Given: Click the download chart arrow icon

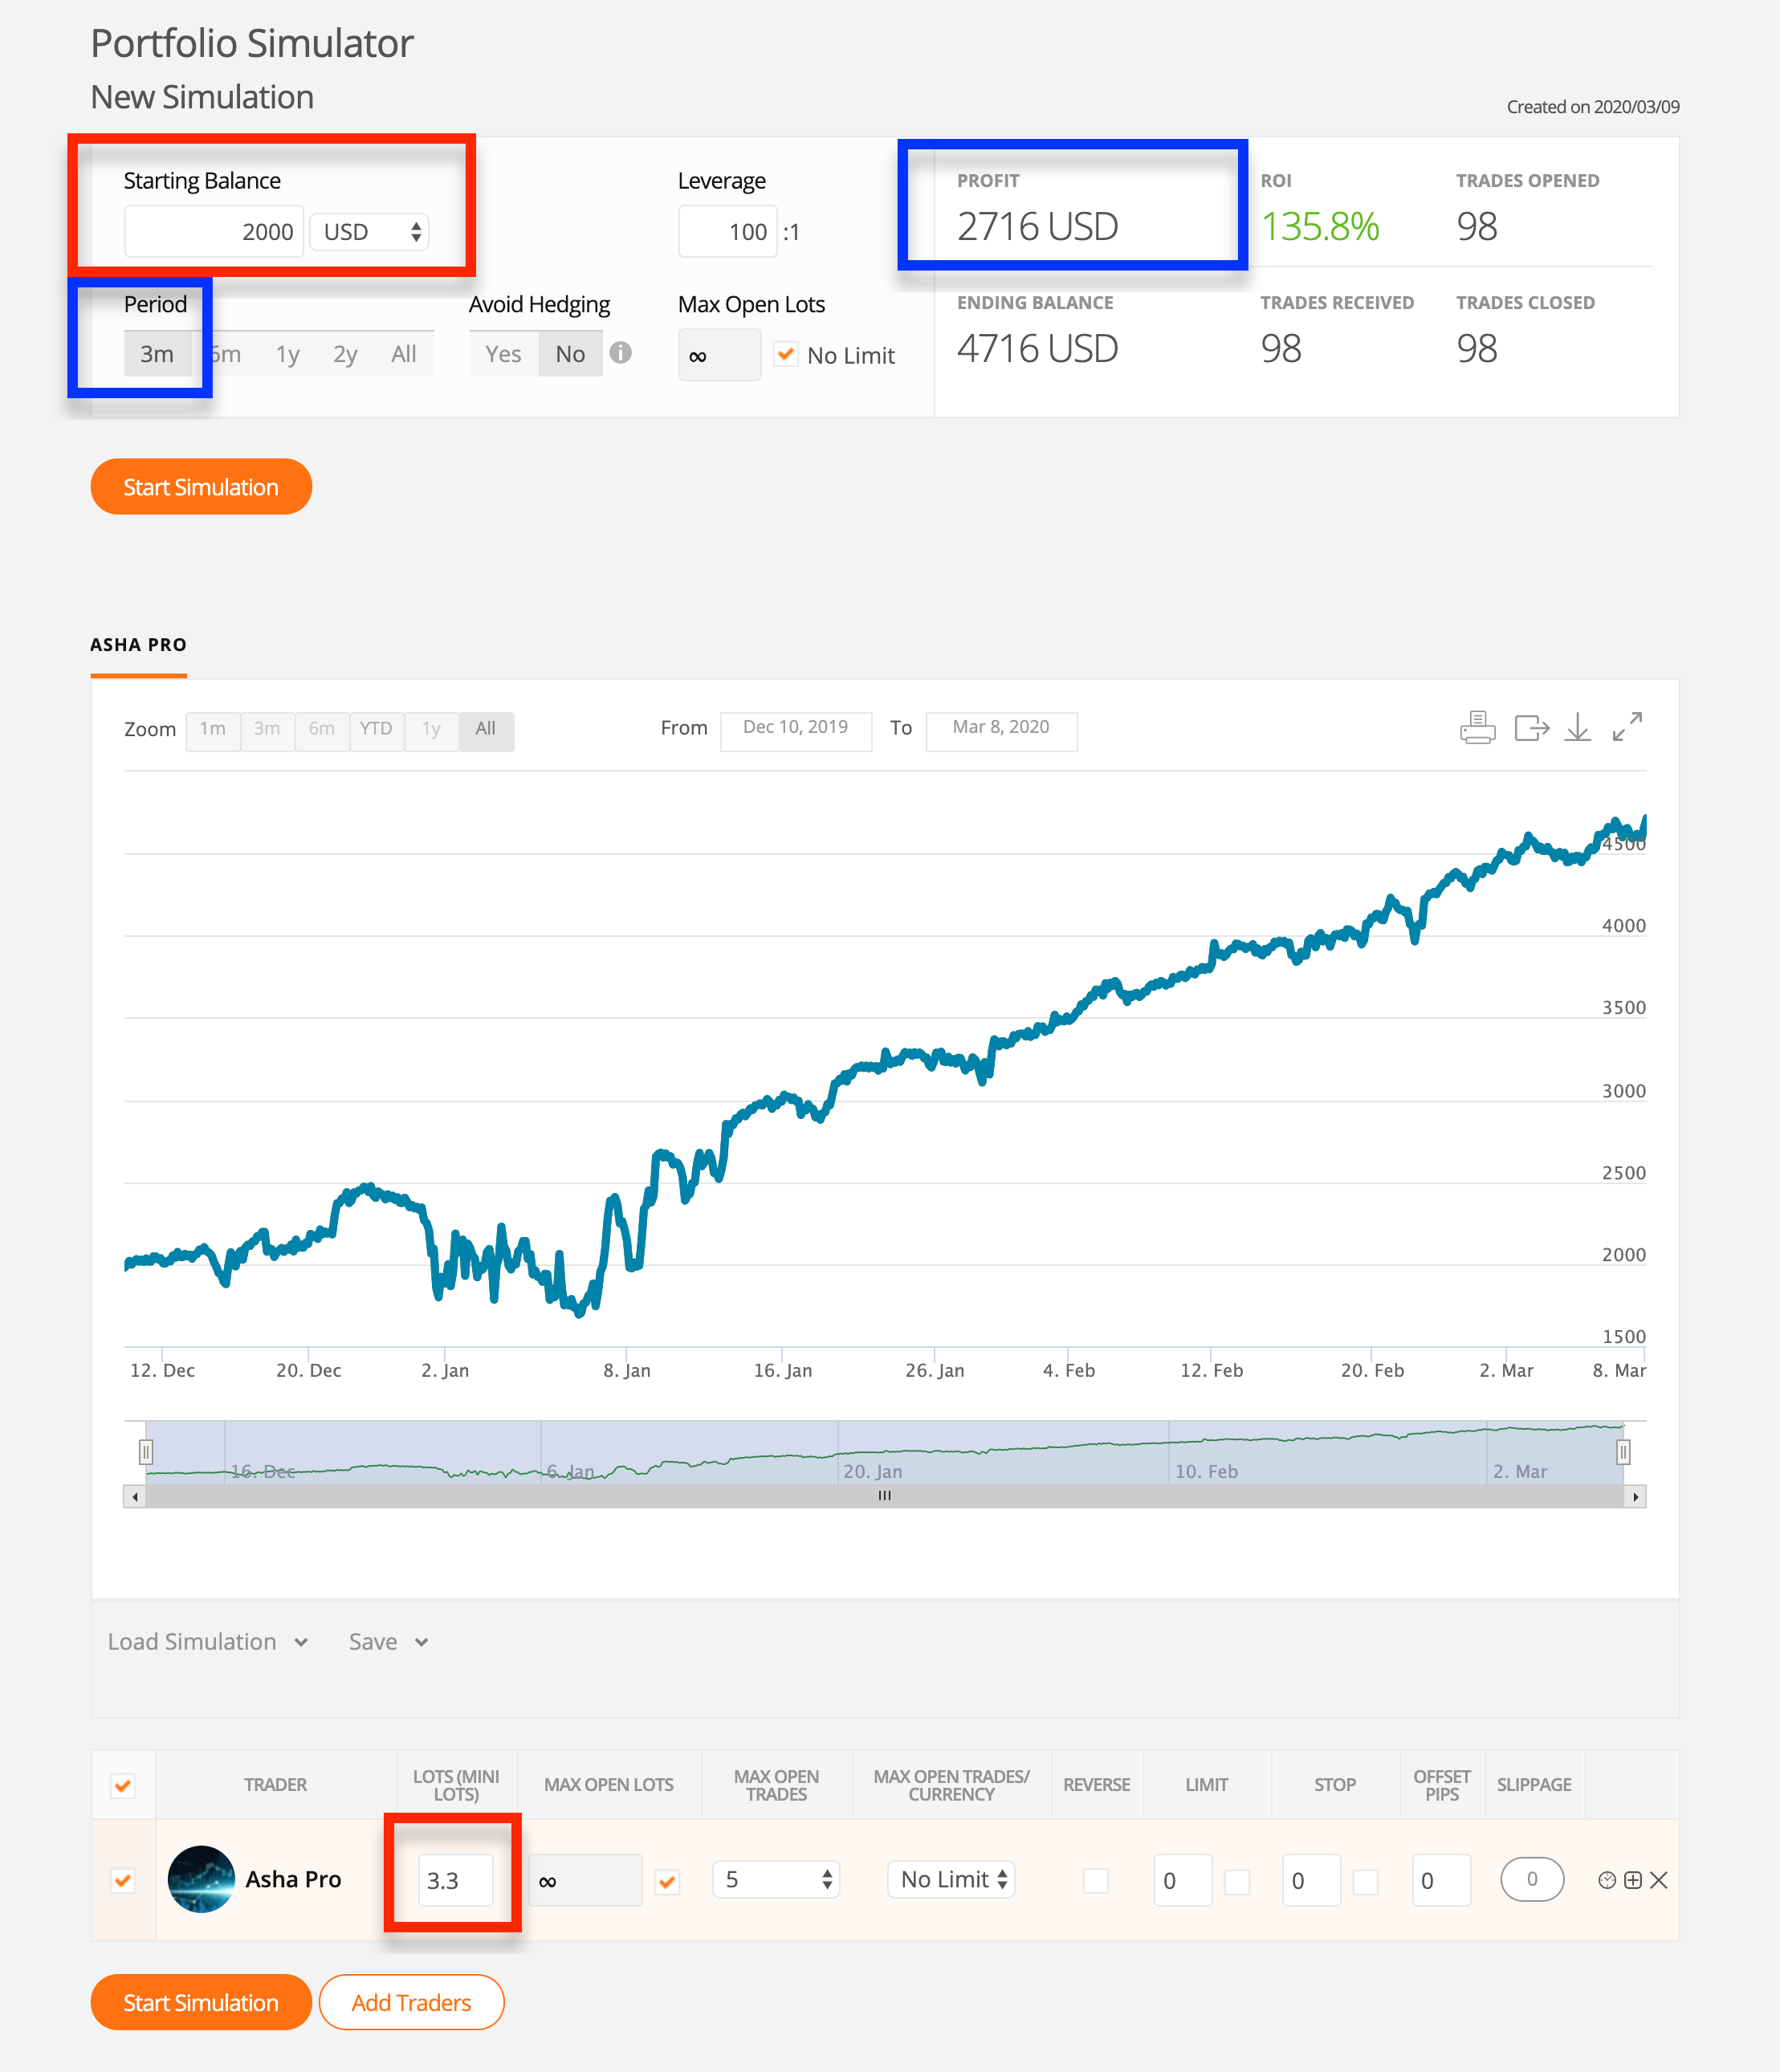Looking at the screenshot, I should 1578,727.
